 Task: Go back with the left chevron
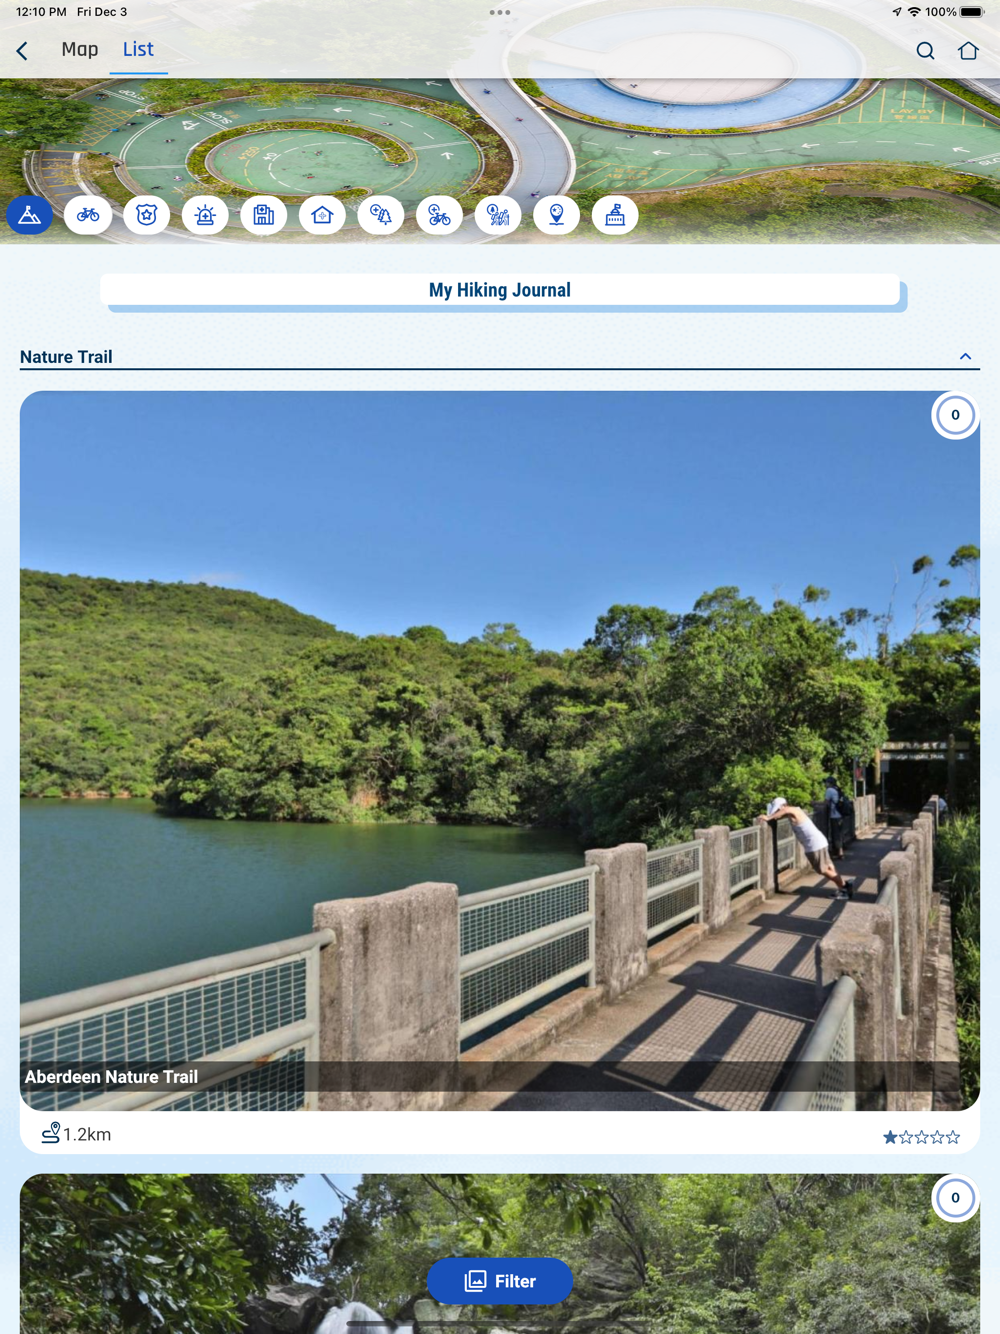point(22,50)
